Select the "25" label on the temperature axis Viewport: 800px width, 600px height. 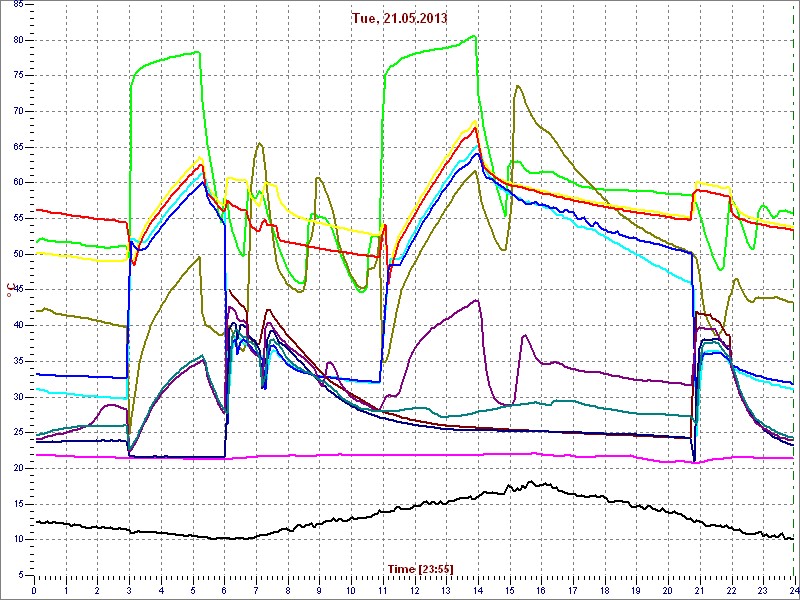[16, 433]
